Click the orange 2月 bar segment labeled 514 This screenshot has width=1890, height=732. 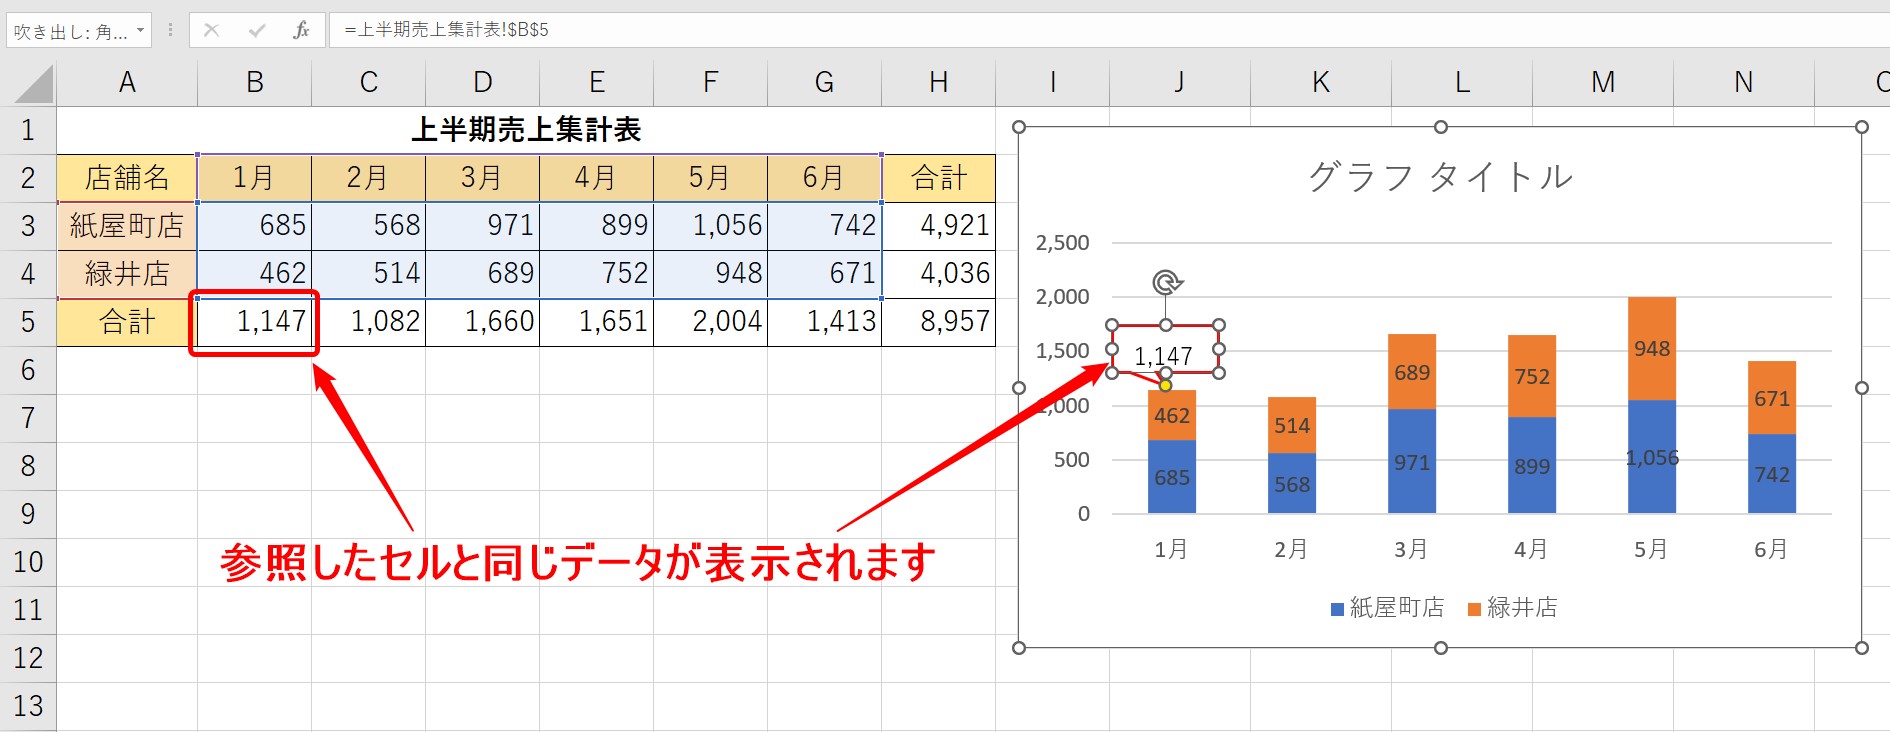point(1292,426)
